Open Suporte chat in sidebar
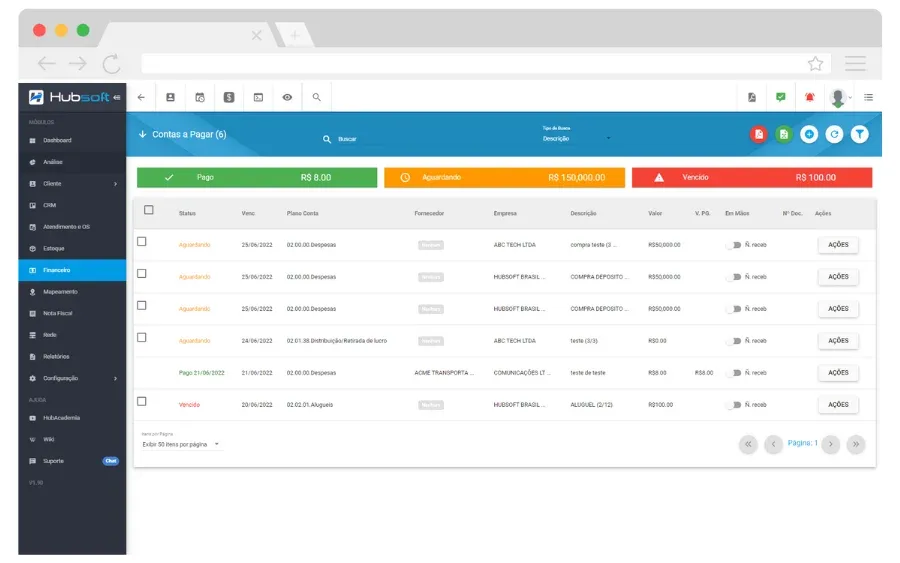Viewport: 900px width, 563px height. [72, 461]
